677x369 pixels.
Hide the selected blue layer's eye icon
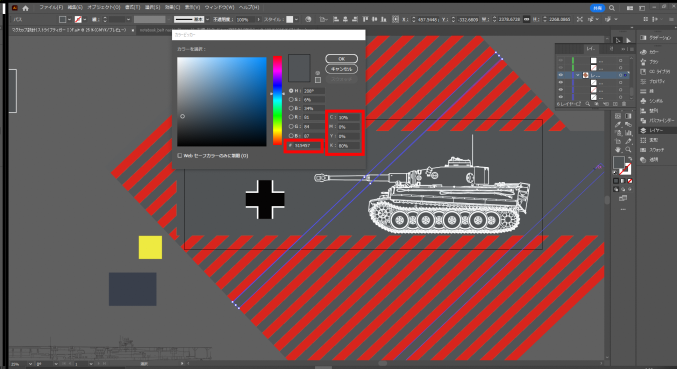click(560, 75)
